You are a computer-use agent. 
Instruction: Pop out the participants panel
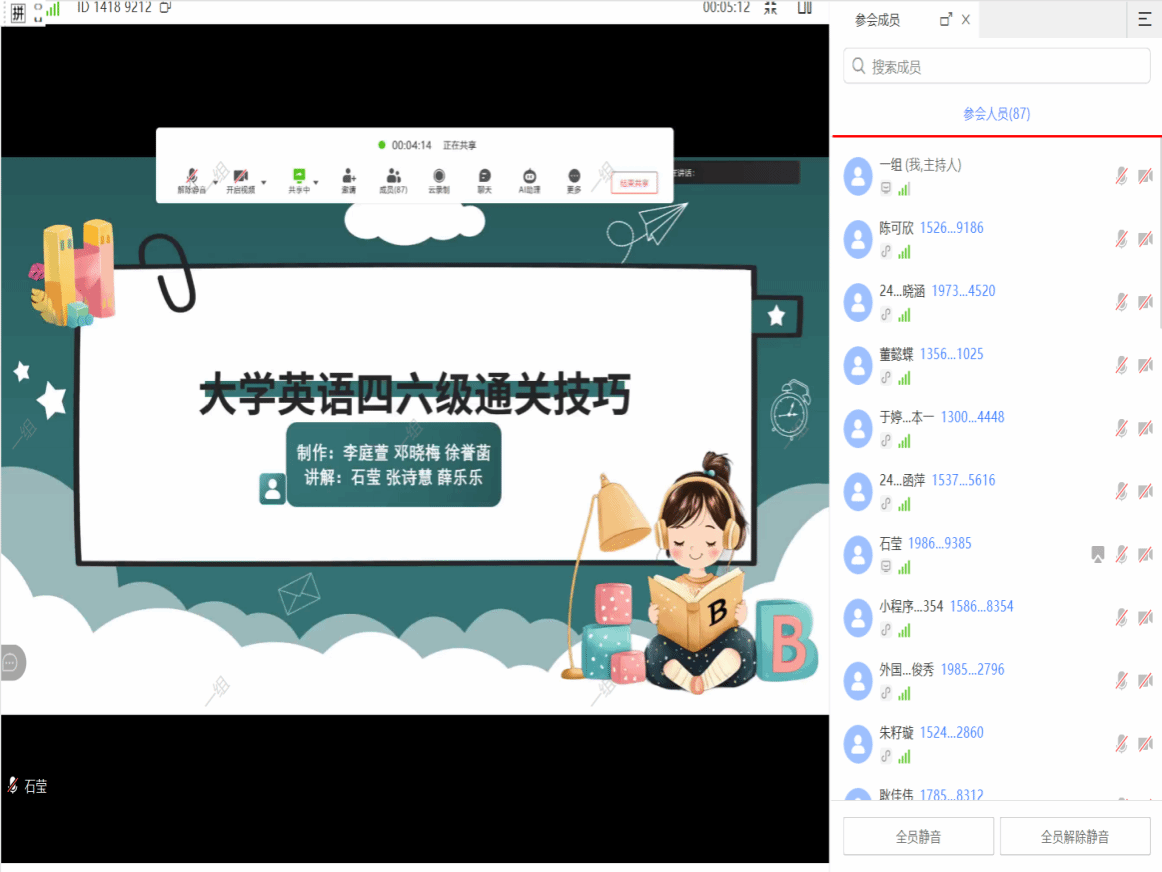pos(946,20)
